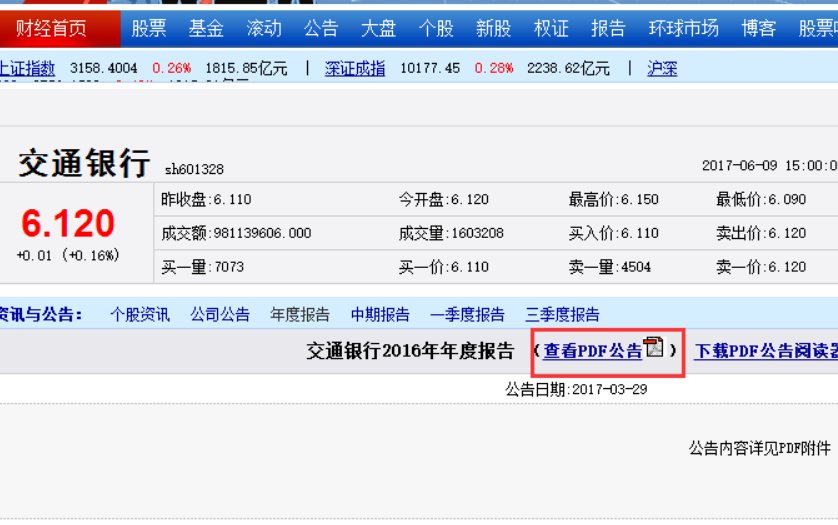Open 滚动 in the navigation bar
838x525 pixels.
pos(263,28)
